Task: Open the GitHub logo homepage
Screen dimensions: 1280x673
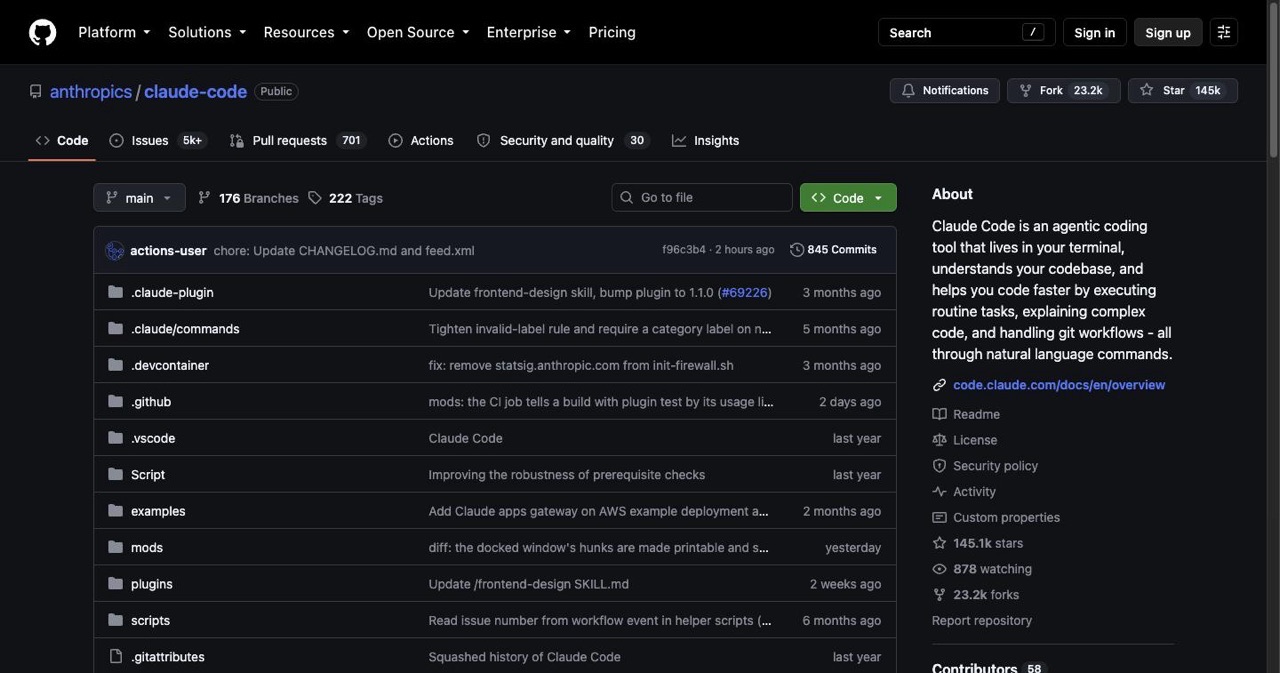Action: [x=42, y=32]
